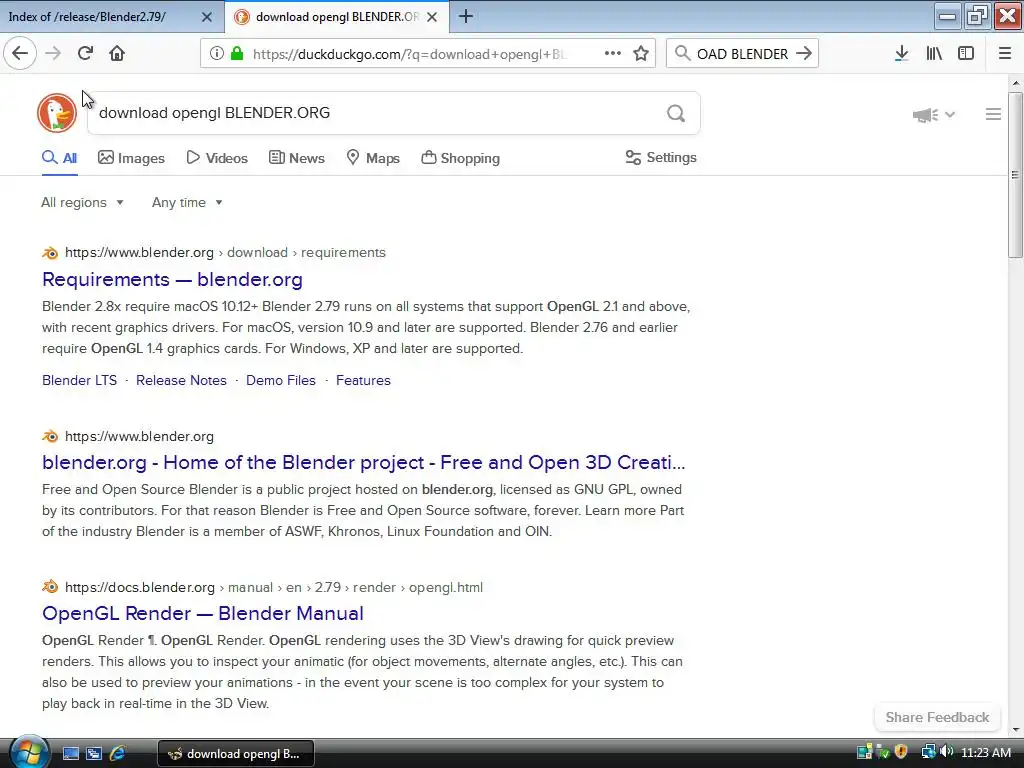Click the DuckDuckGo duck logo
Viewport: 1024px width, 768px height.
(57, 112)
